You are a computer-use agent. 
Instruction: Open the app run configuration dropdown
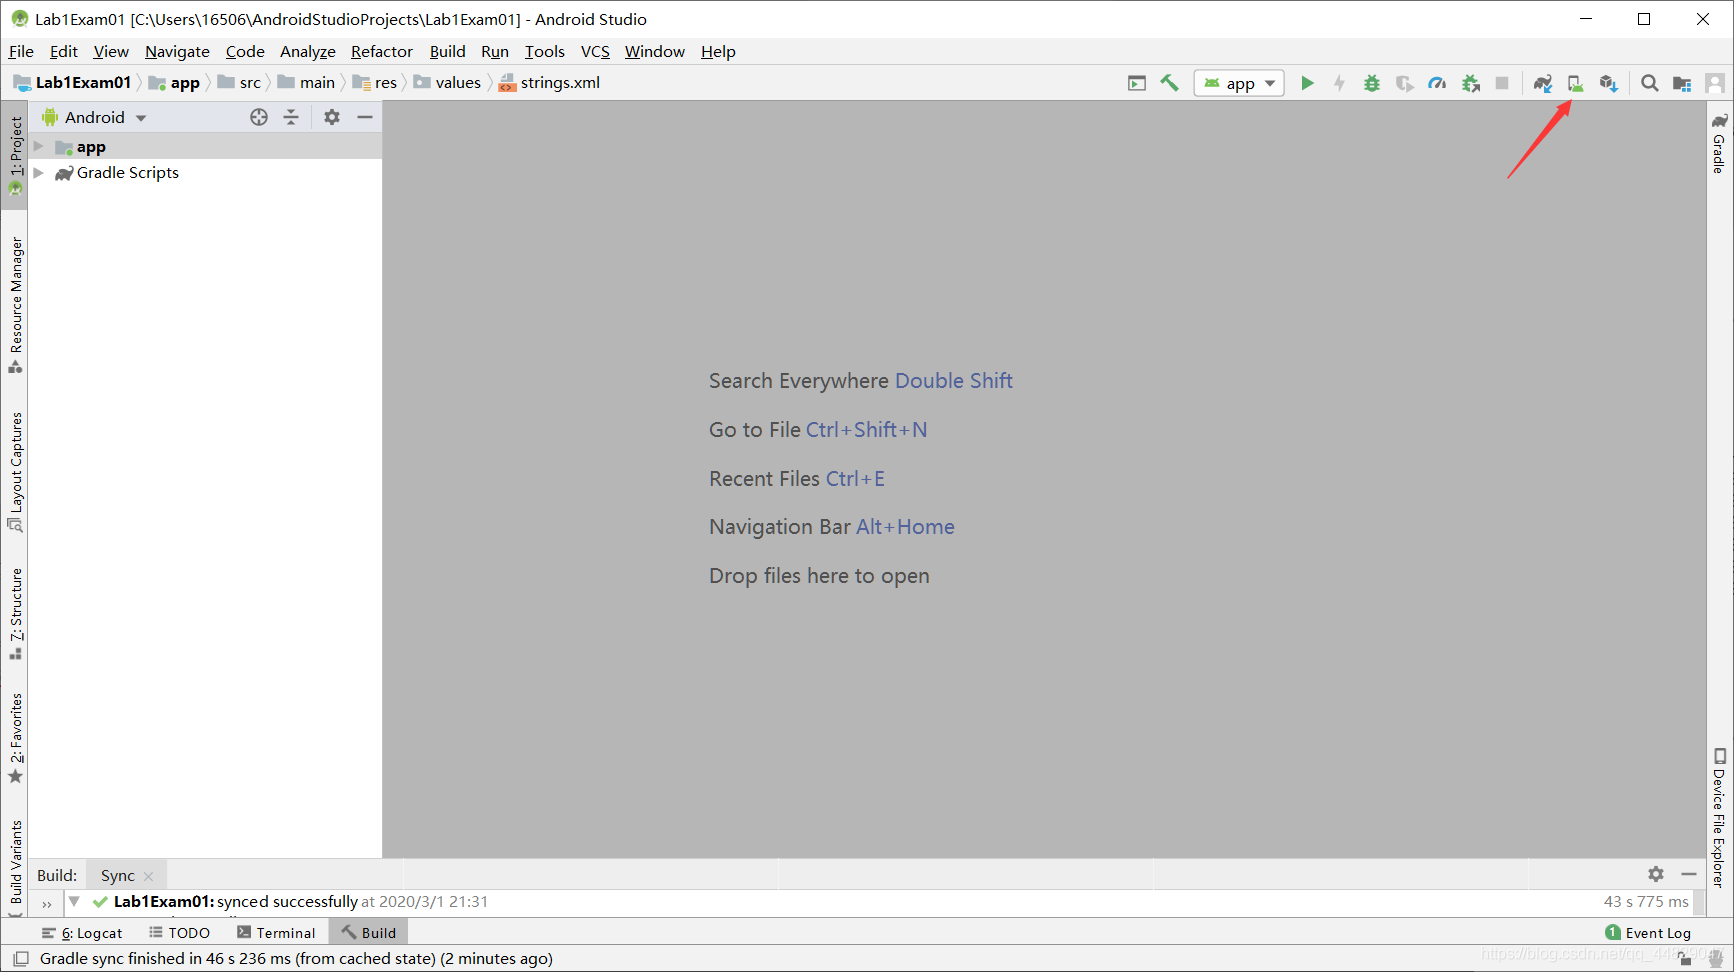point(1239,83)
